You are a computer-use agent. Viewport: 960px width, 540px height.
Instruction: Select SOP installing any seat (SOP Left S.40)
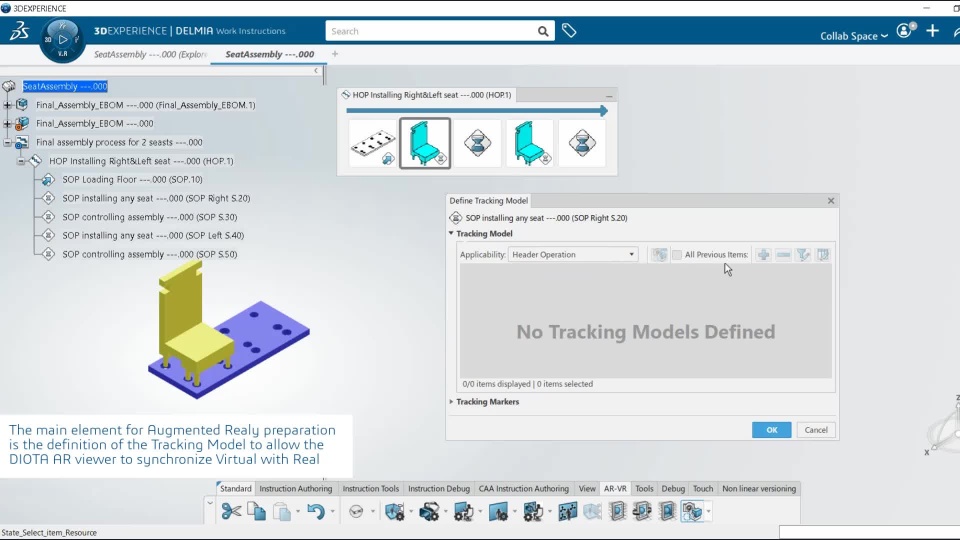click(153, 236)
